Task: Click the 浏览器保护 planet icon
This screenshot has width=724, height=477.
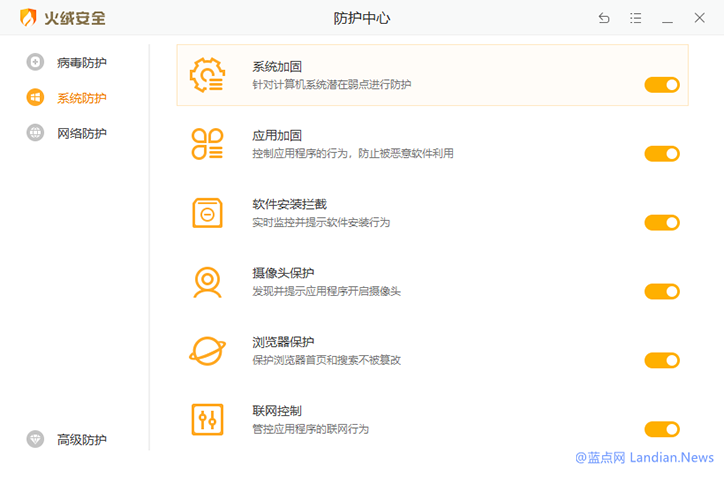Action: (x=207, y=351)
